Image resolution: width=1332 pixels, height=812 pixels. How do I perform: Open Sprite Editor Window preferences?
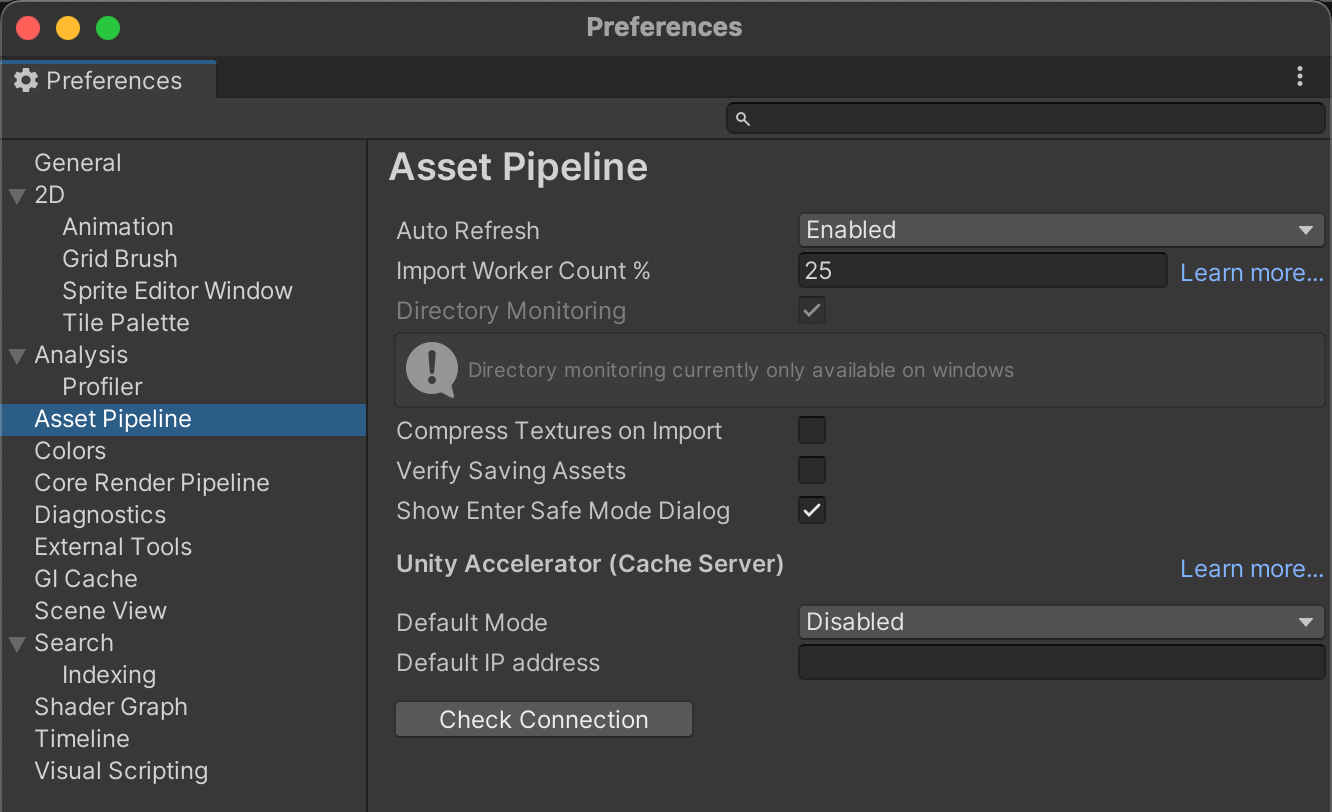[178, 291]
